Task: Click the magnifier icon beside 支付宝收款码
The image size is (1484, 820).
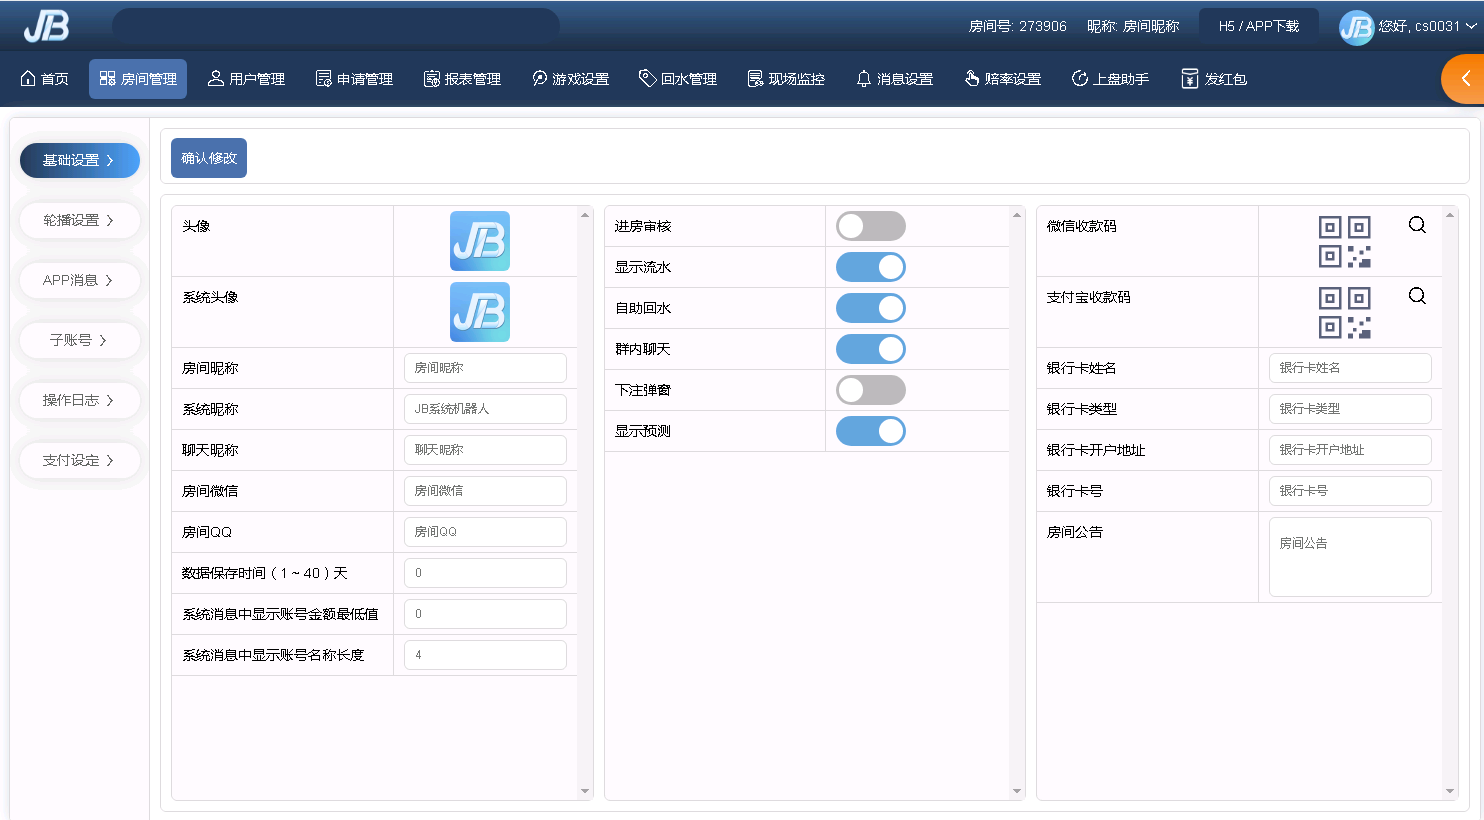Action: pyautogui.click(x=1417, y=296)
